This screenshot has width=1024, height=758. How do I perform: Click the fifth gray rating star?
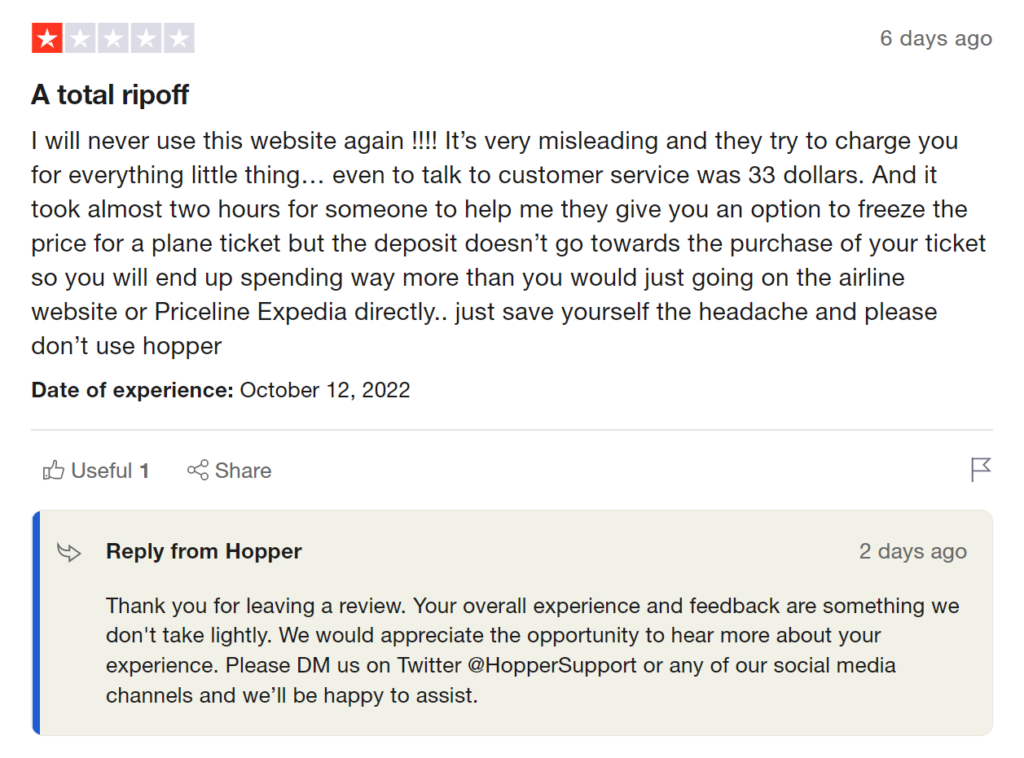point(178,38)
